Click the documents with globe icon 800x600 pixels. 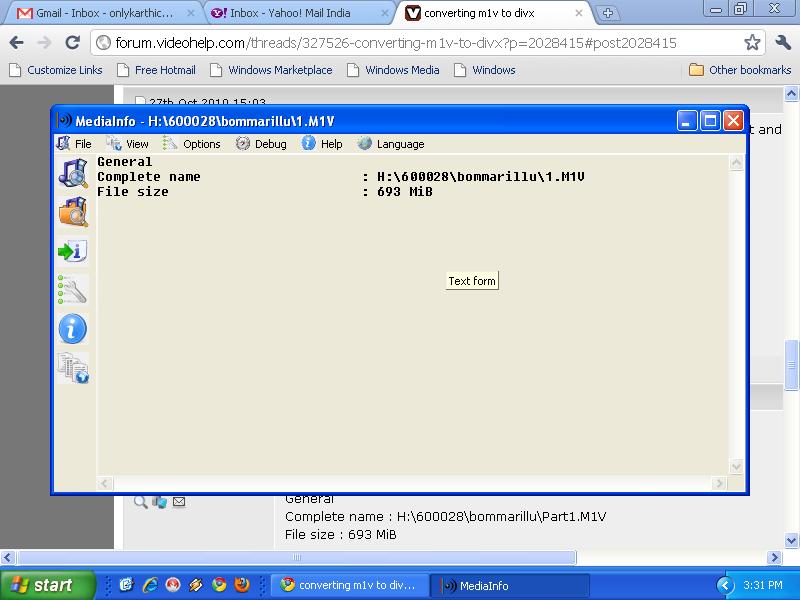pyautogui.click(x=73, y=368)
